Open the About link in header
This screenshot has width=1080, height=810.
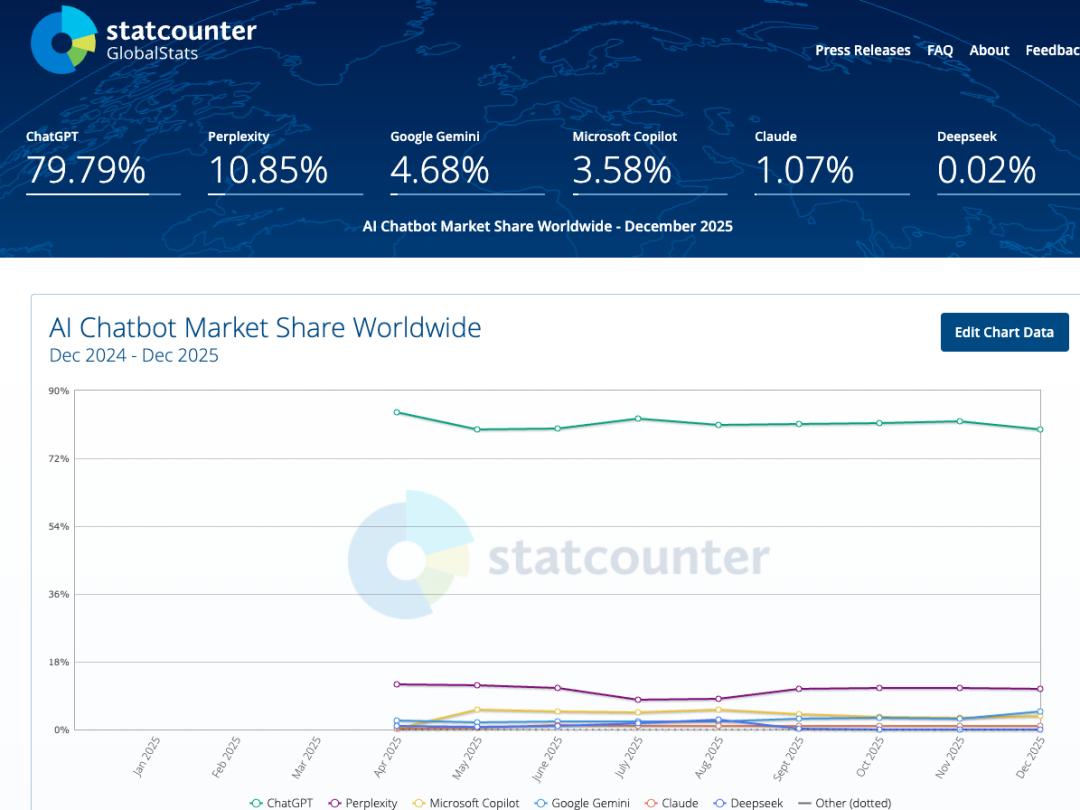tap(988, 50)
